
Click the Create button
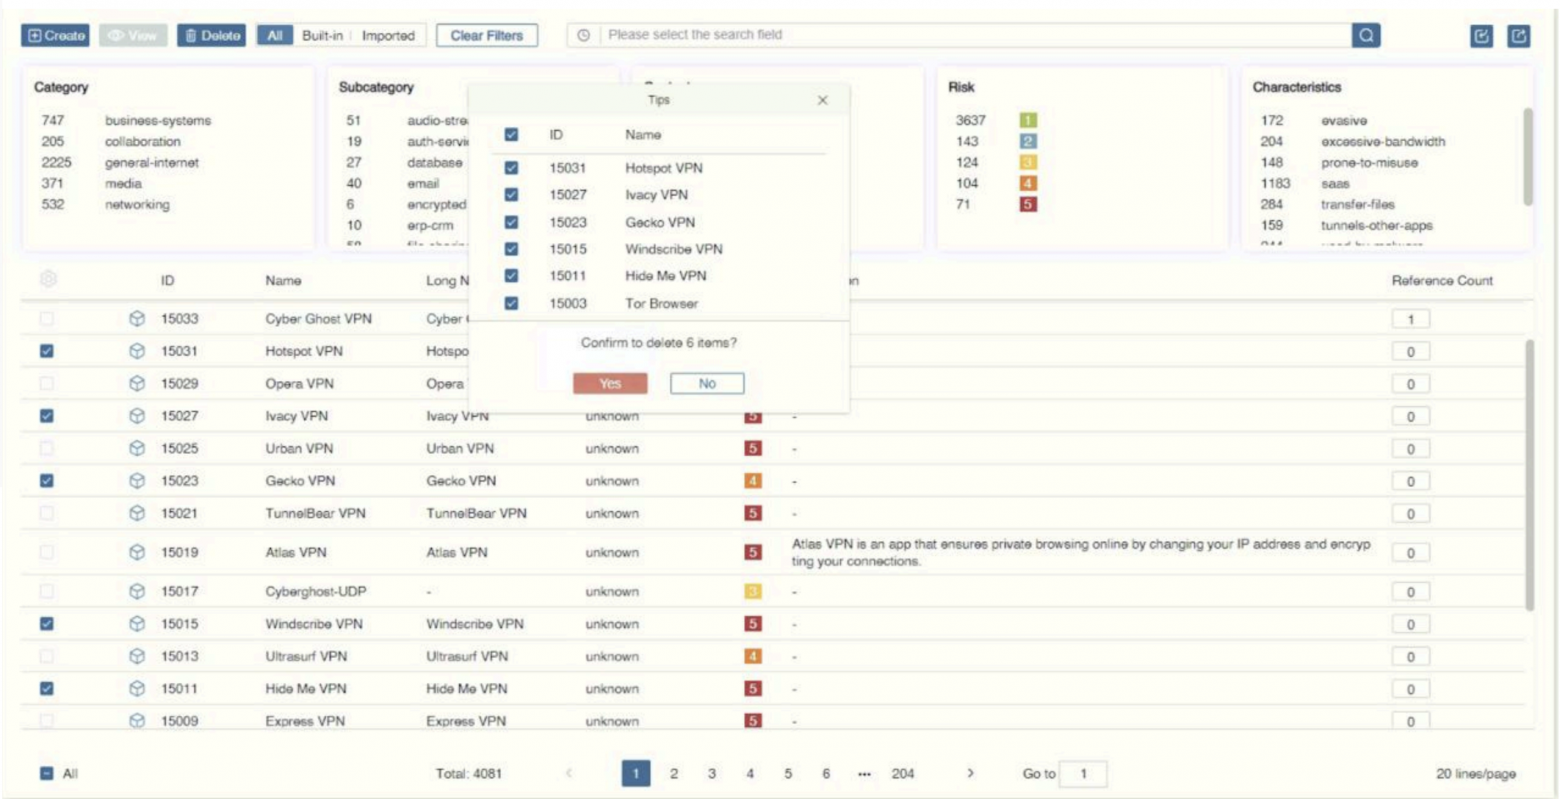[x=56, y=36]
